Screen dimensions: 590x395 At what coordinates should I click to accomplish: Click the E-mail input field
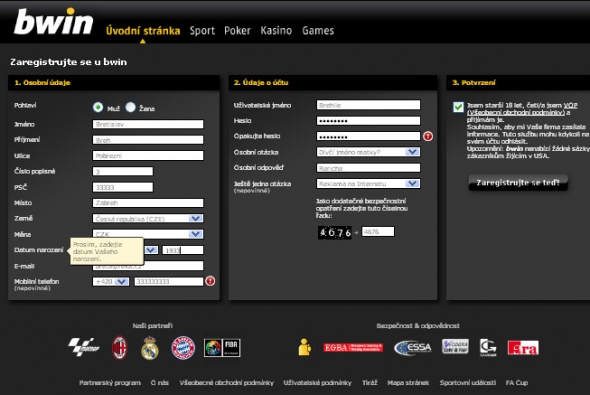pos(173,266)
